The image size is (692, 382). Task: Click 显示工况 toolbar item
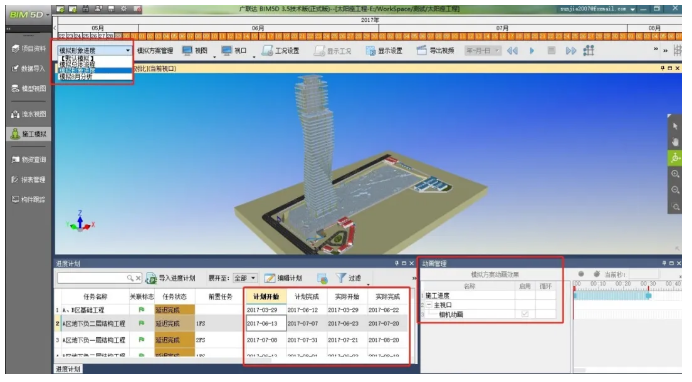pyautogui.click(x=333, y=51)
